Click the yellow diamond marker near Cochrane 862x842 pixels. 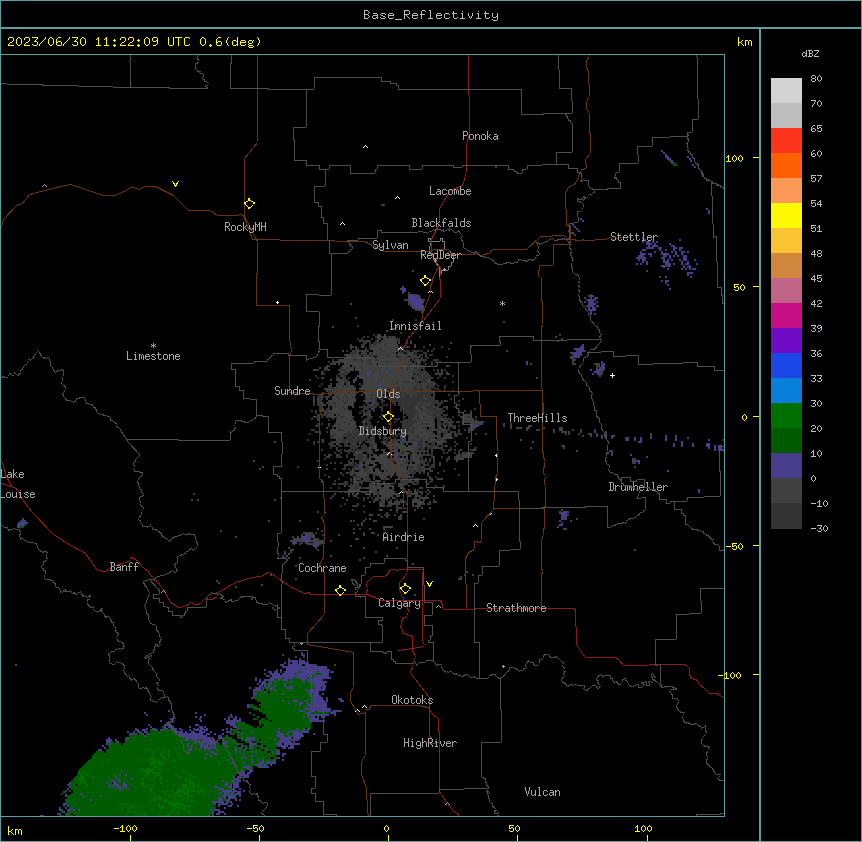tap(340, 590)
